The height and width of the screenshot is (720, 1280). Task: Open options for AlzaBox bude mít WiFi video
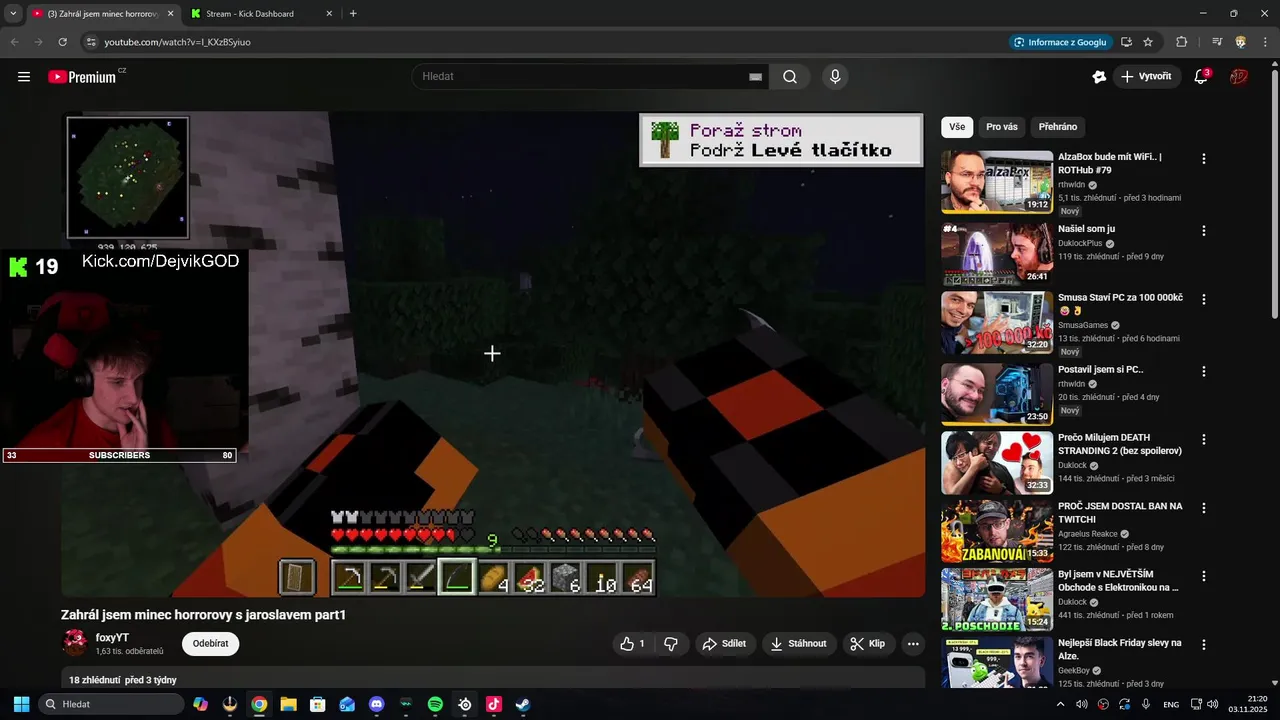point(1204,159)
